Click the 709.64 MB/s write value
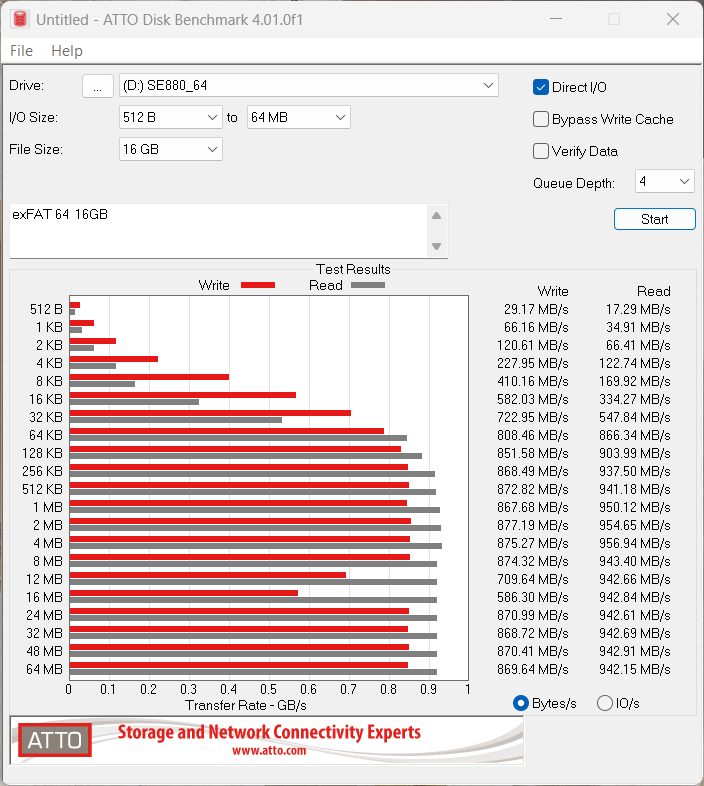Screen dimensions: 704x786 (x=533, y=579)
